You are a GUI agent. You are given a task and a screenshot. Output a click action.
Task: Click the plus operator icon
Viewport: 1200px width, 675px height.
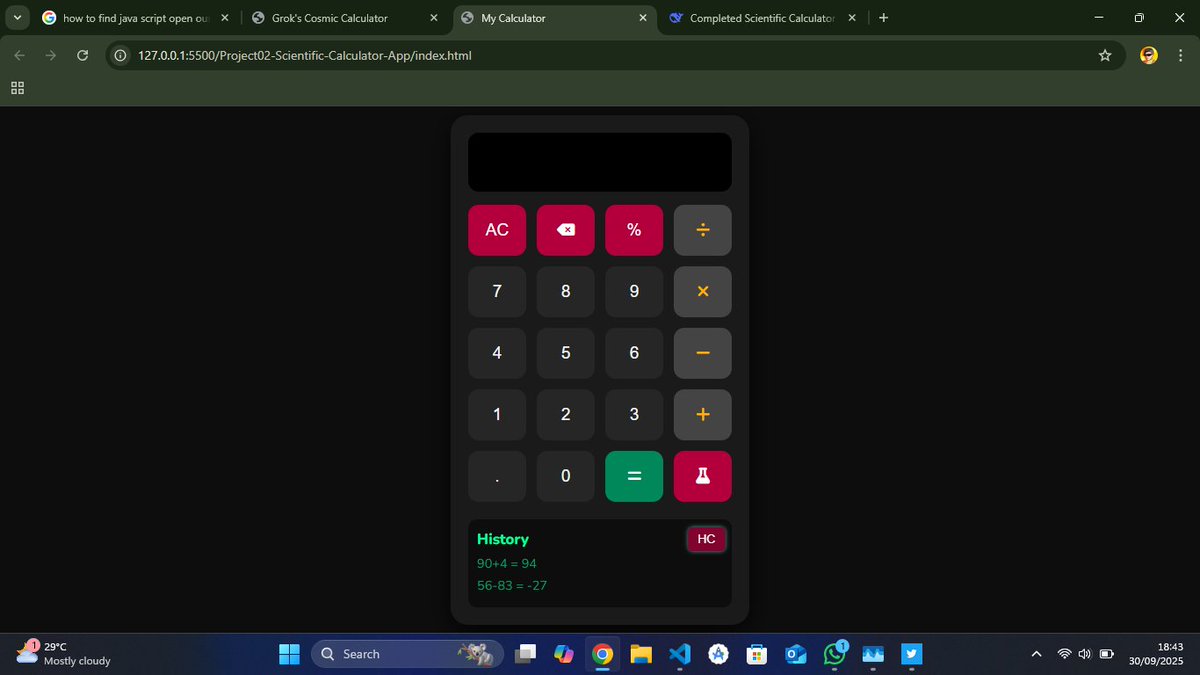click(x=703, y=414)
